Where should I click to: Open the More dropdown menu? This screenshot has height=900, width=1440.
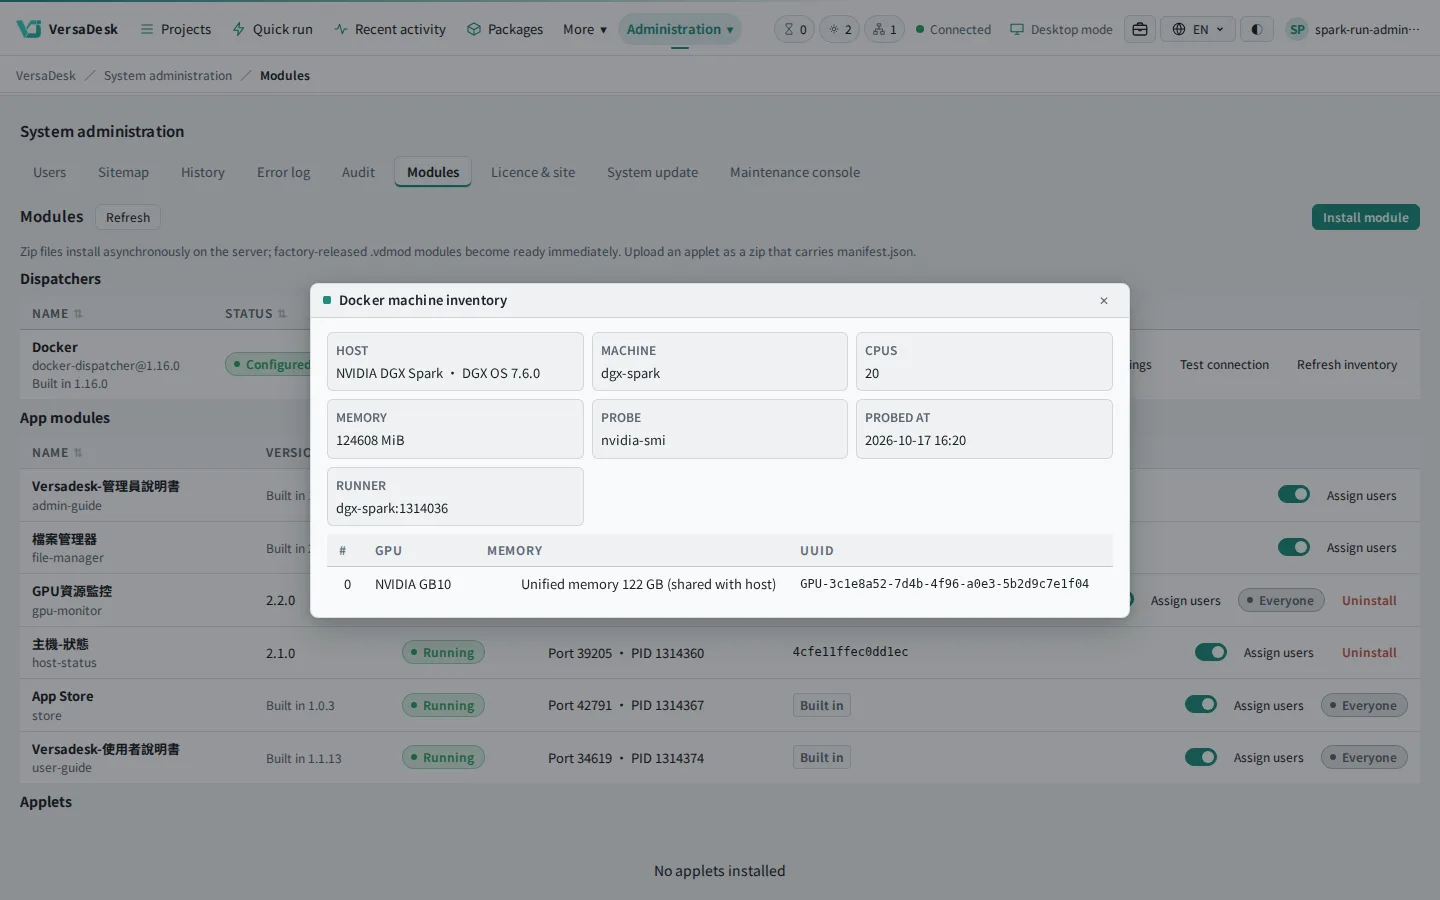(585, 29)
